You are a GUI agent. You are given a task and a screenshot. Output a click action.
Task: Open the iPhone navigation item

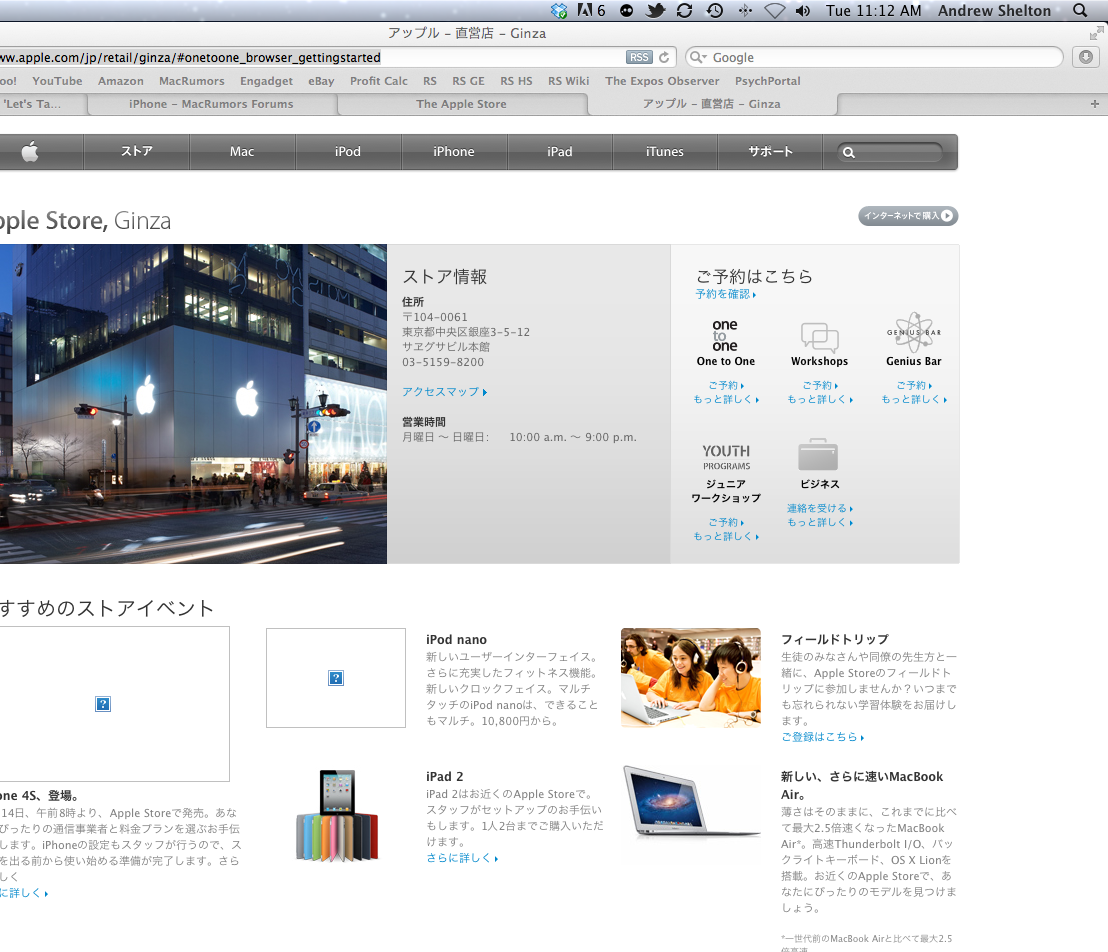pos(454,151)
